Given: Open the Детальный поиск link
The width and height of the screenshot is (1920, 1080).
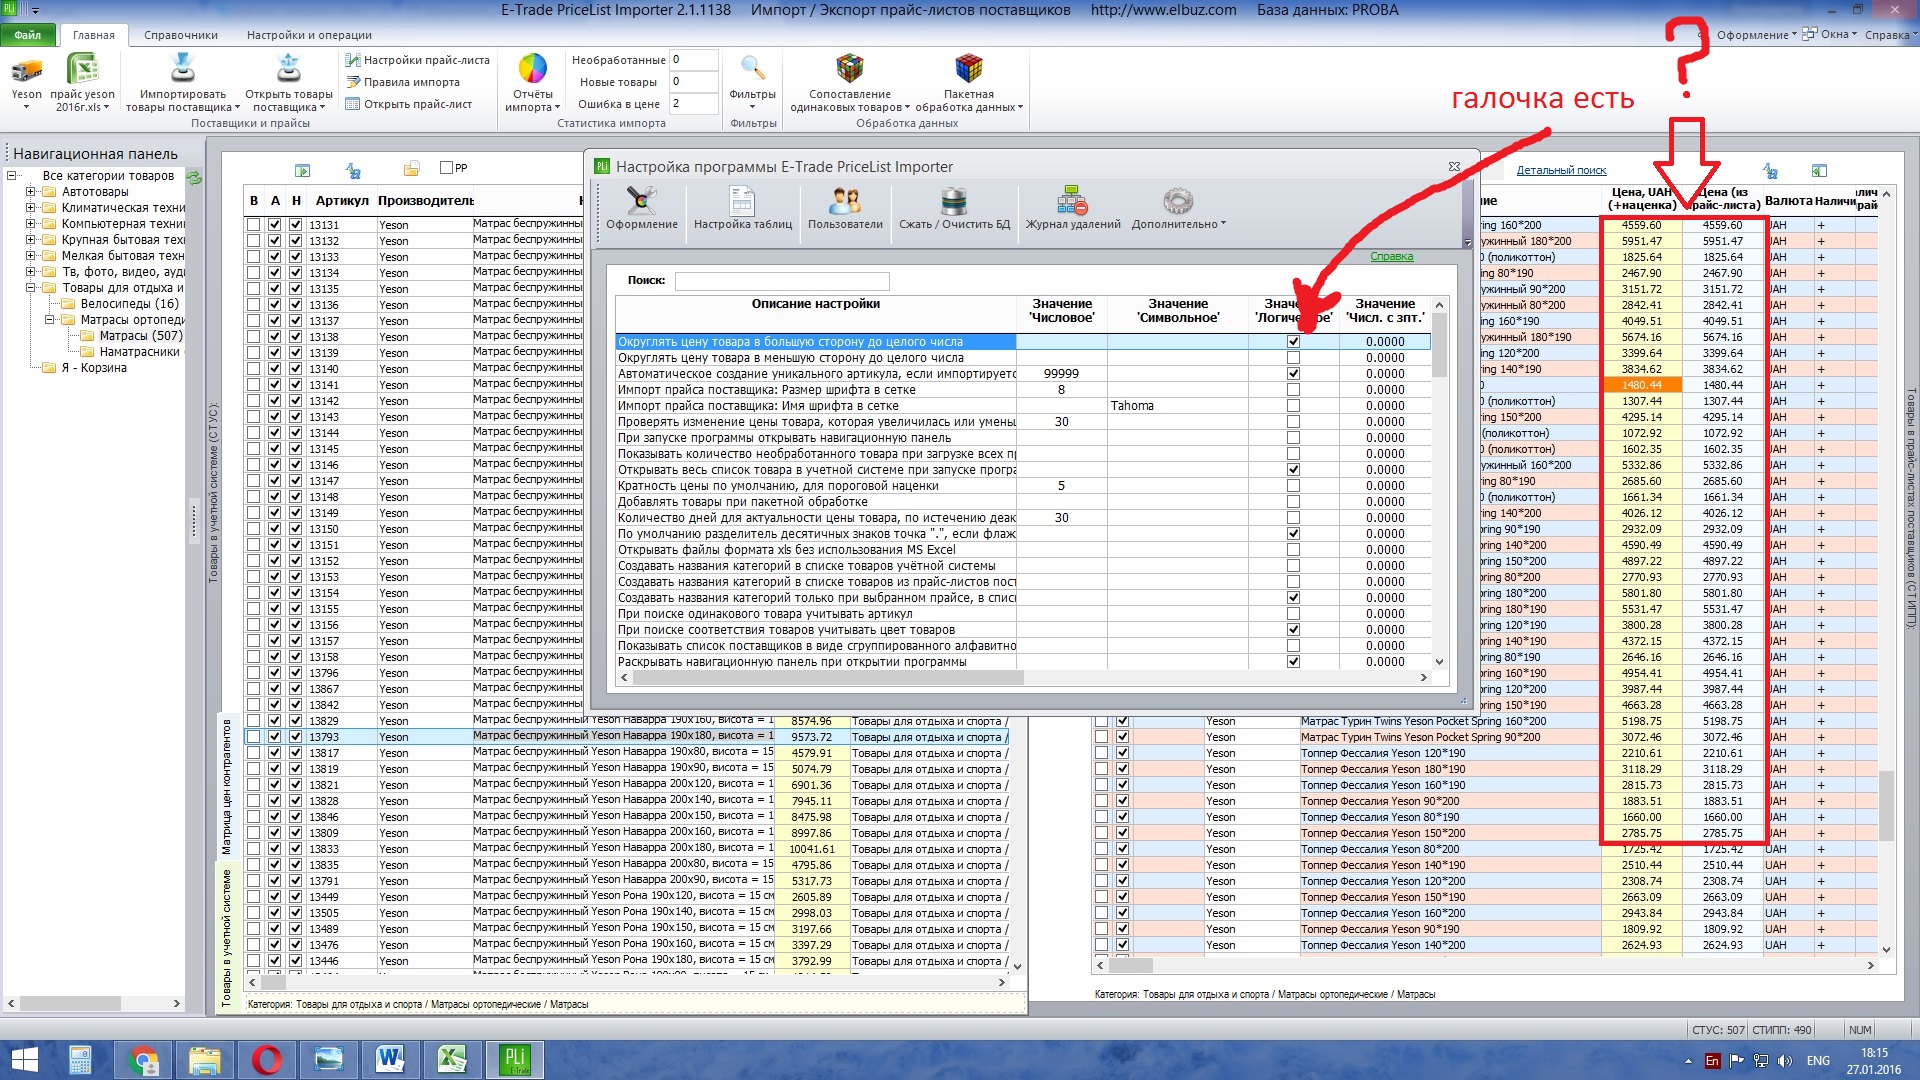Looking at the screenshot, I should click(x=1561, y=171).
